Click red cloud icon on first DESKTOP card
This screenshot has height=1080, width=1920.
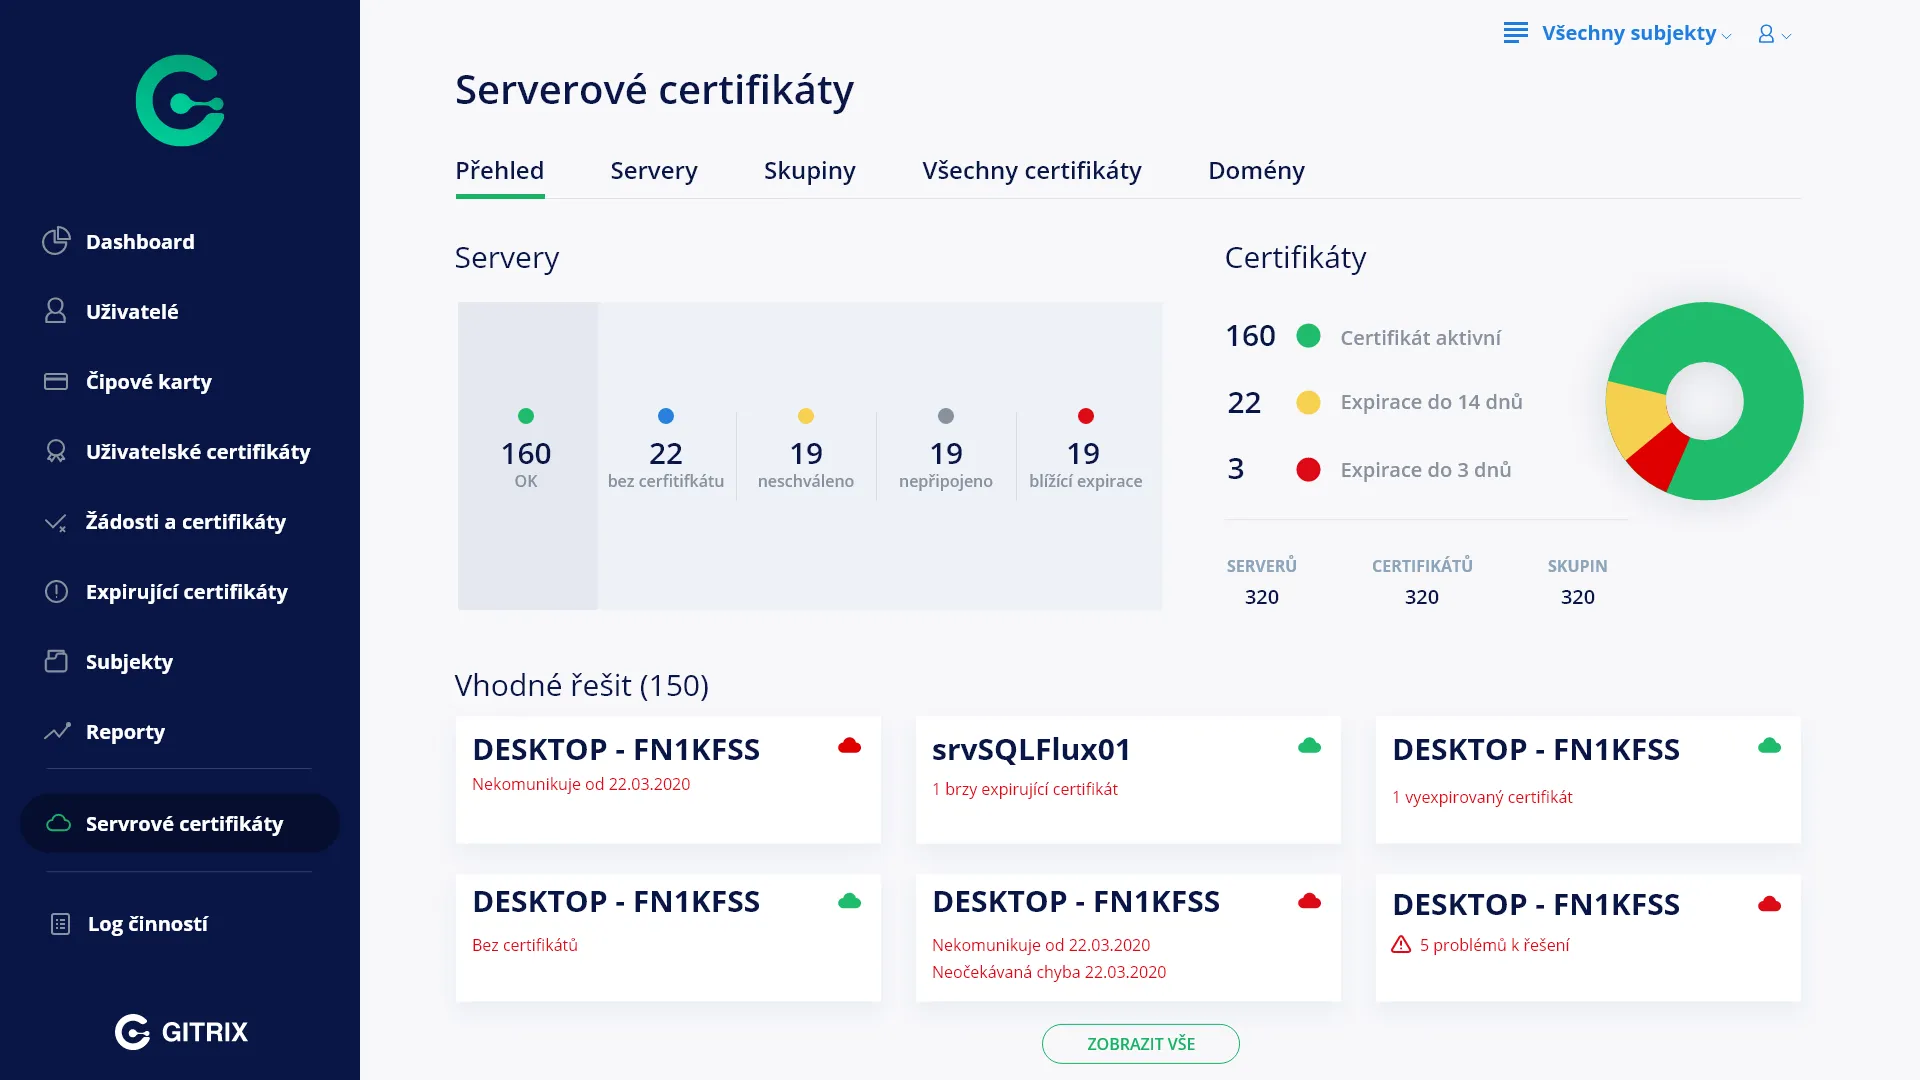pos(849,746)
